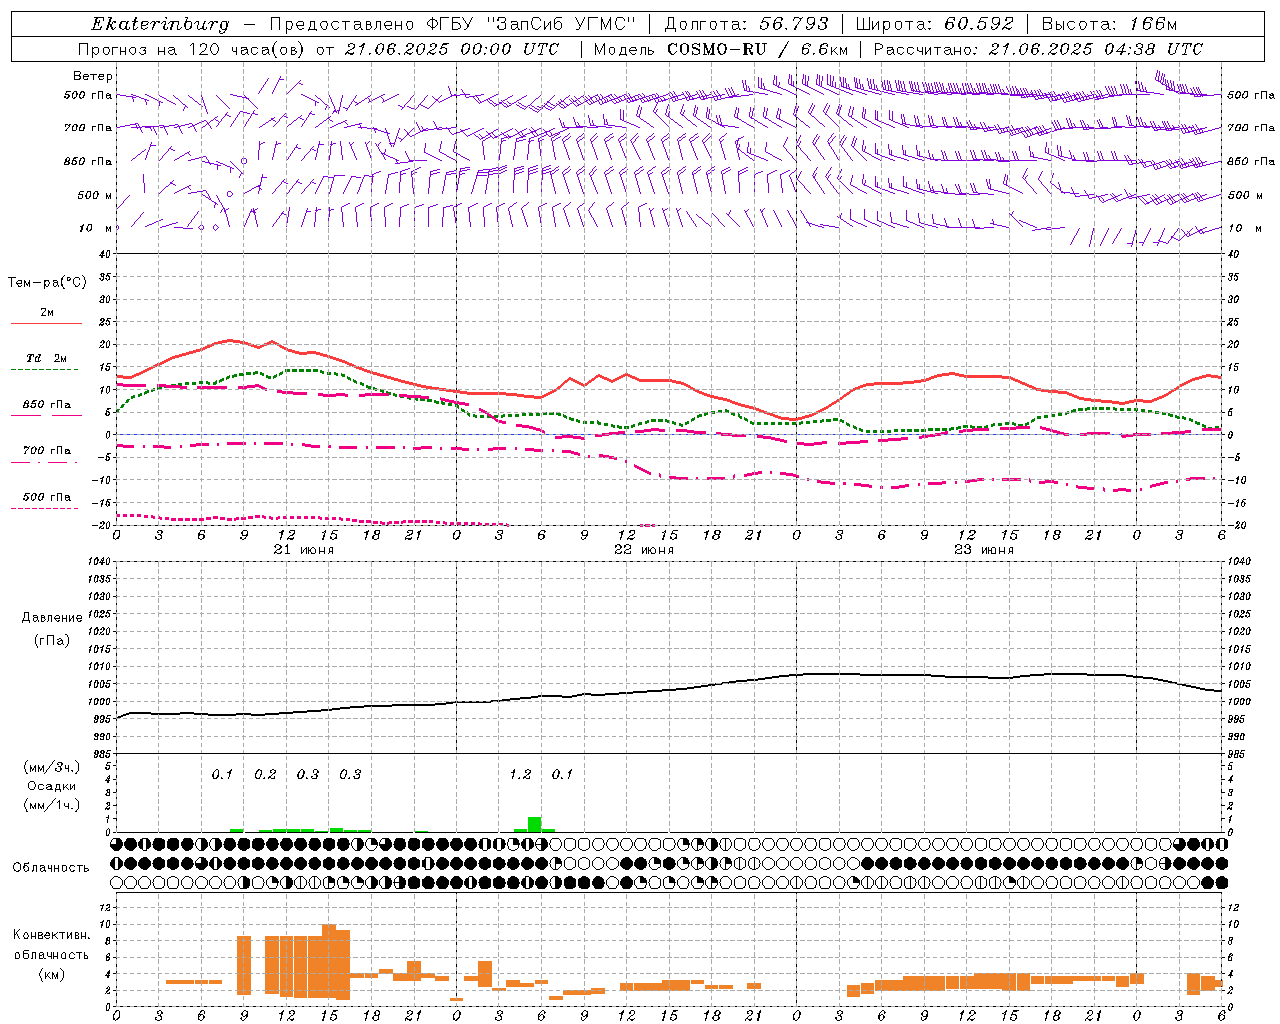1280x1024 pixels.
Task: Click the 'Давление' pressure panel label
Action: (52, 618)
